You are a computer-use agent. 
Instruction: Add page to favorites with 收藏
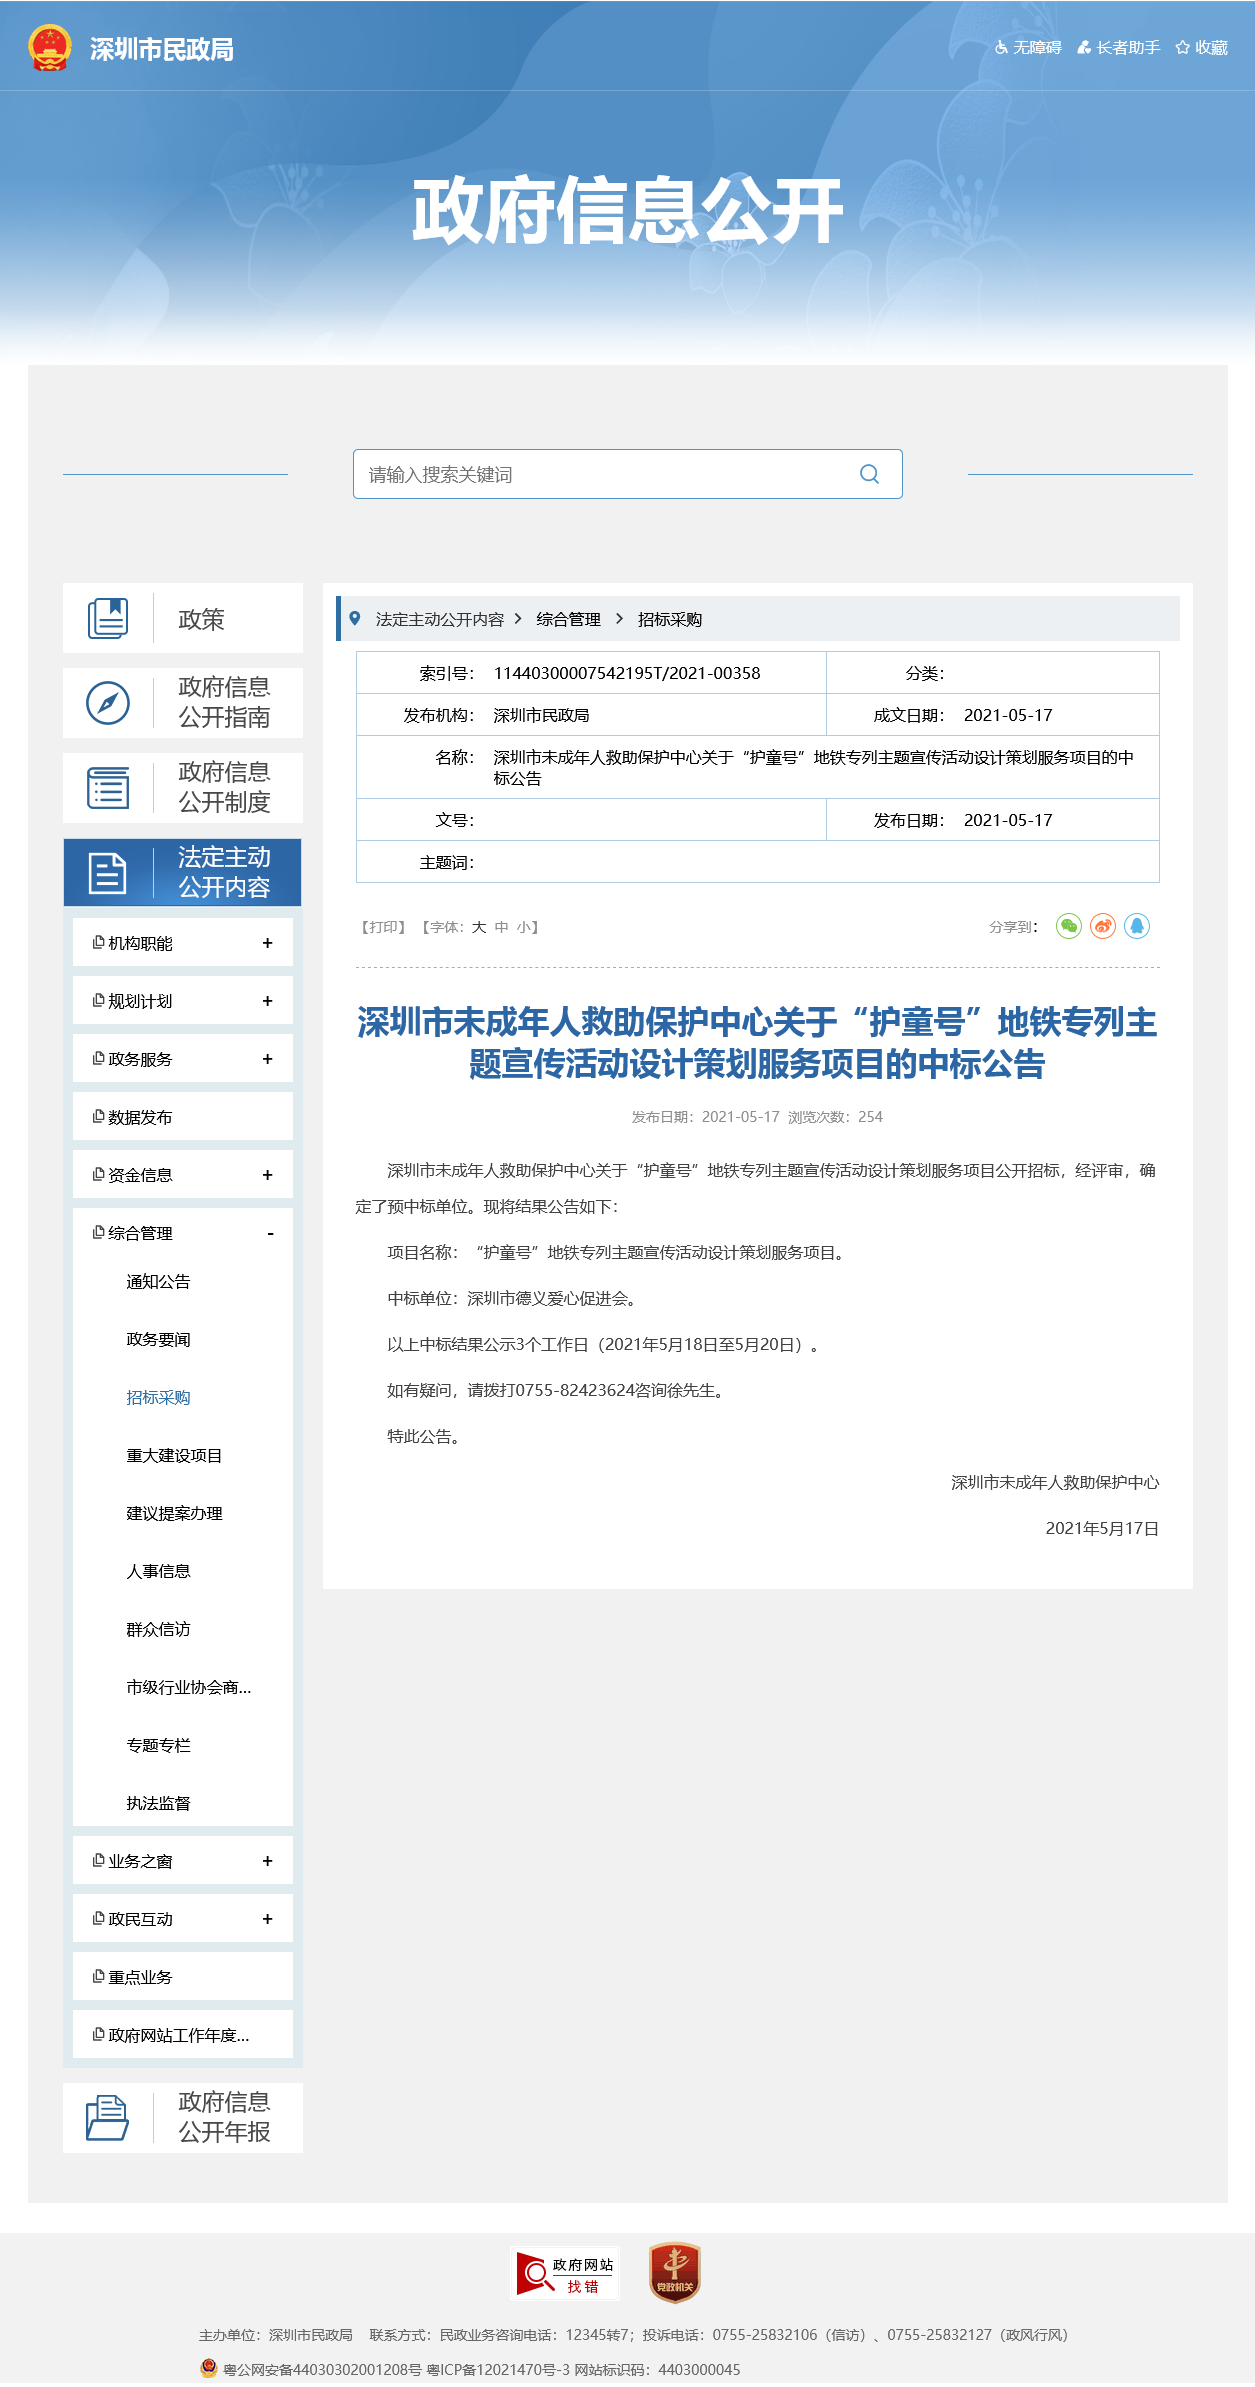click(x=1202, y=48)
